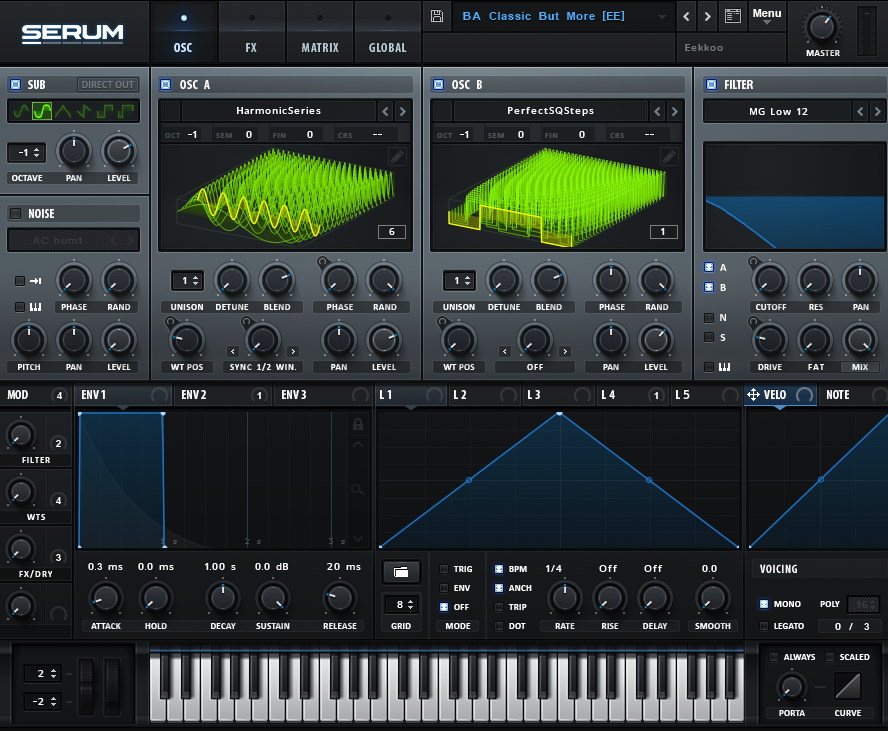Open the HarmonicSeries wavetable menu

279,111
